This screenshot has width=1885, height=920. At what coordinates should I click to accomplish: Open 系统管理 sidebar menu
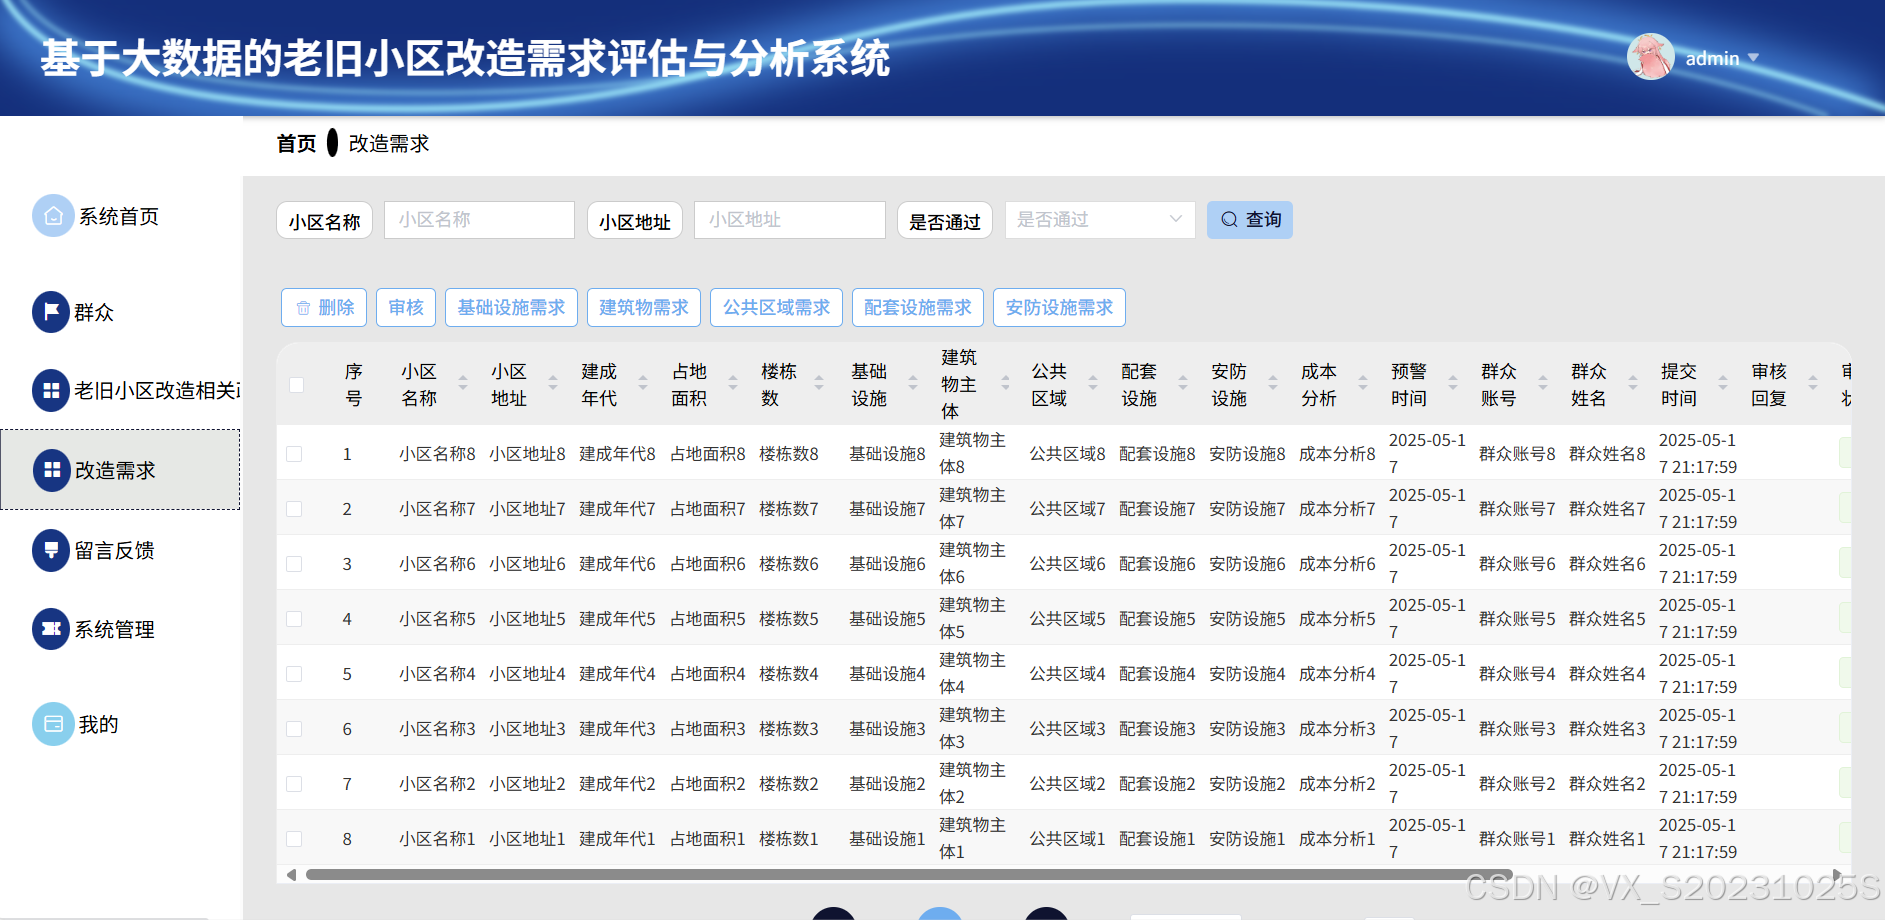[114, 629]
